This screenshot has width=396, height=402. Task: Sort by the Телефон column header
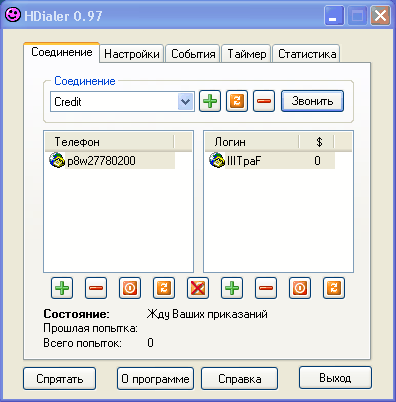tap(109, 142)
